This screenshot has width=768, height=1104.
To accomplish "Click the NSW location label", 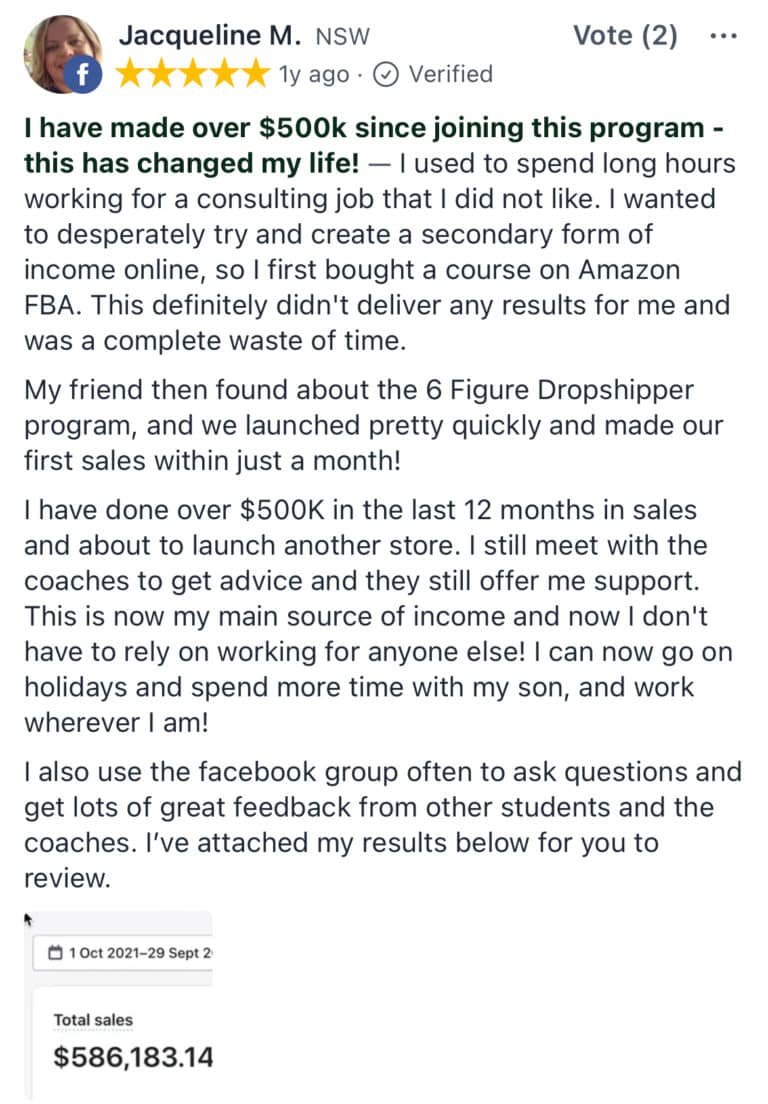I will click(x=342, y=37).
